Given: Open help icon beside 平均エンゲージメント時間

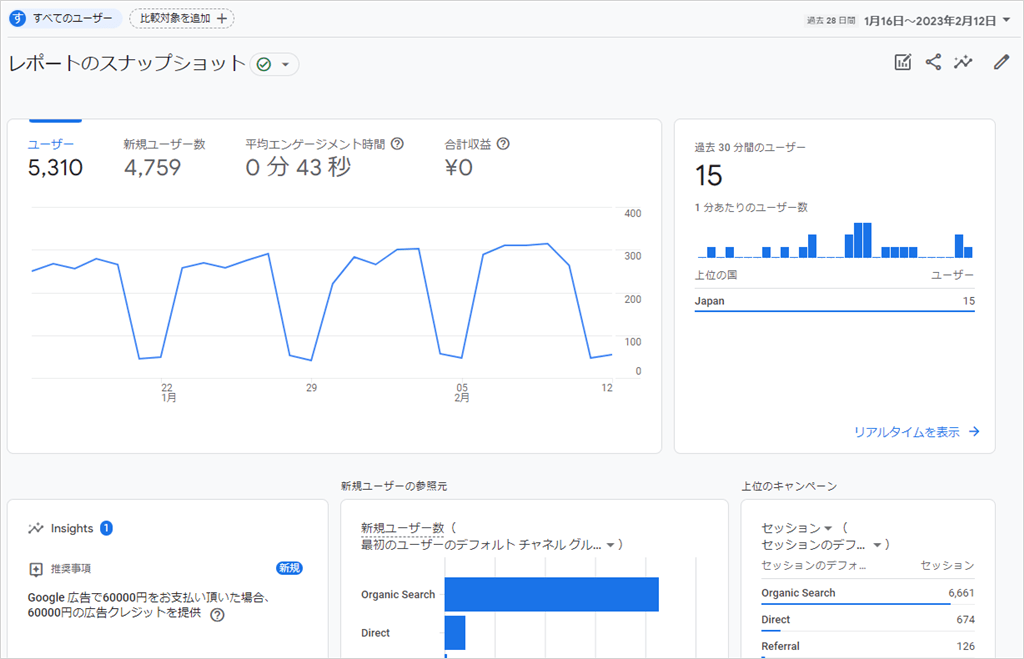Looking at the screenshot, I should (x=397, y=144).
